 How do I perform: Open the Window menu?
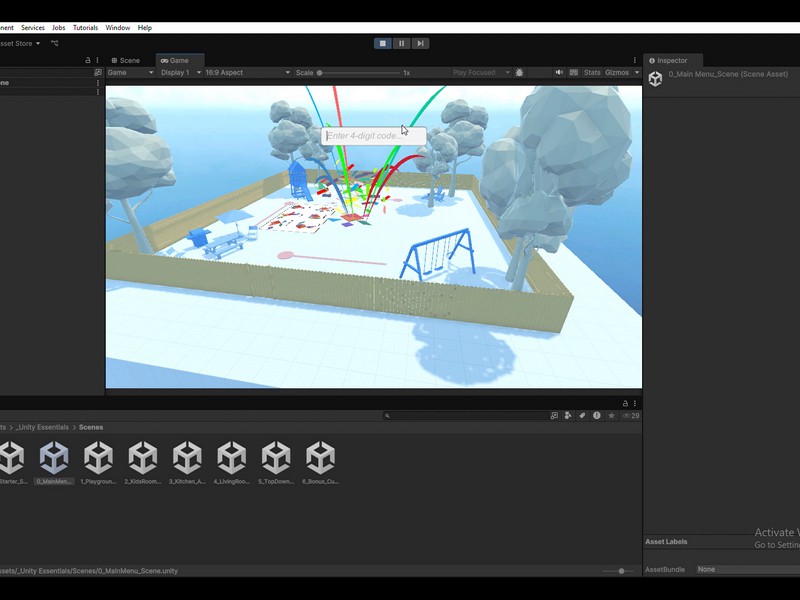pos(117,28)
